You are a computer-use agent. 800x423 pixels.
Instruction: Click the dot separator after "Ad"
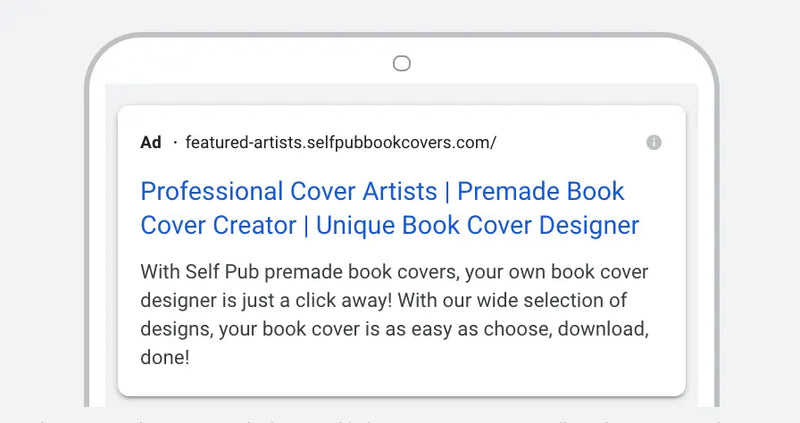pyautogui.click(x=174, y=143)
